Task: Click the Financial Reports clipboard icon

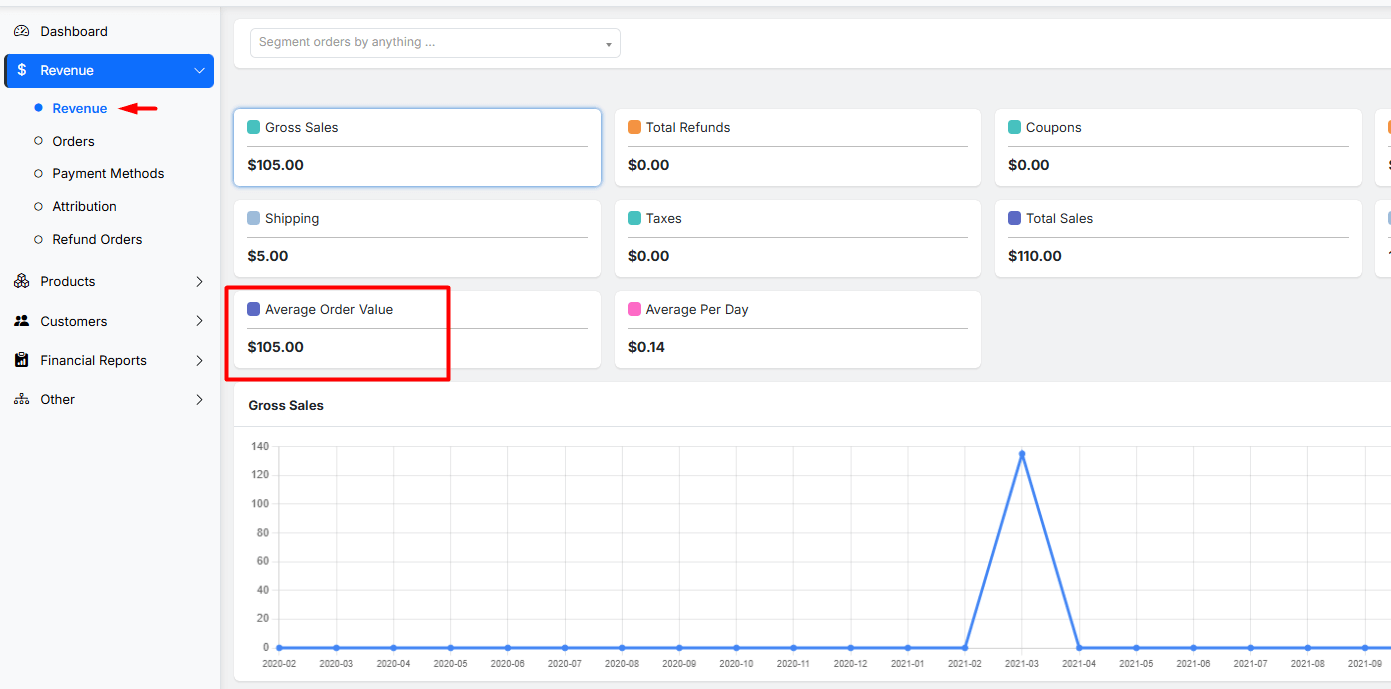Action: click(x=21, y=360)
